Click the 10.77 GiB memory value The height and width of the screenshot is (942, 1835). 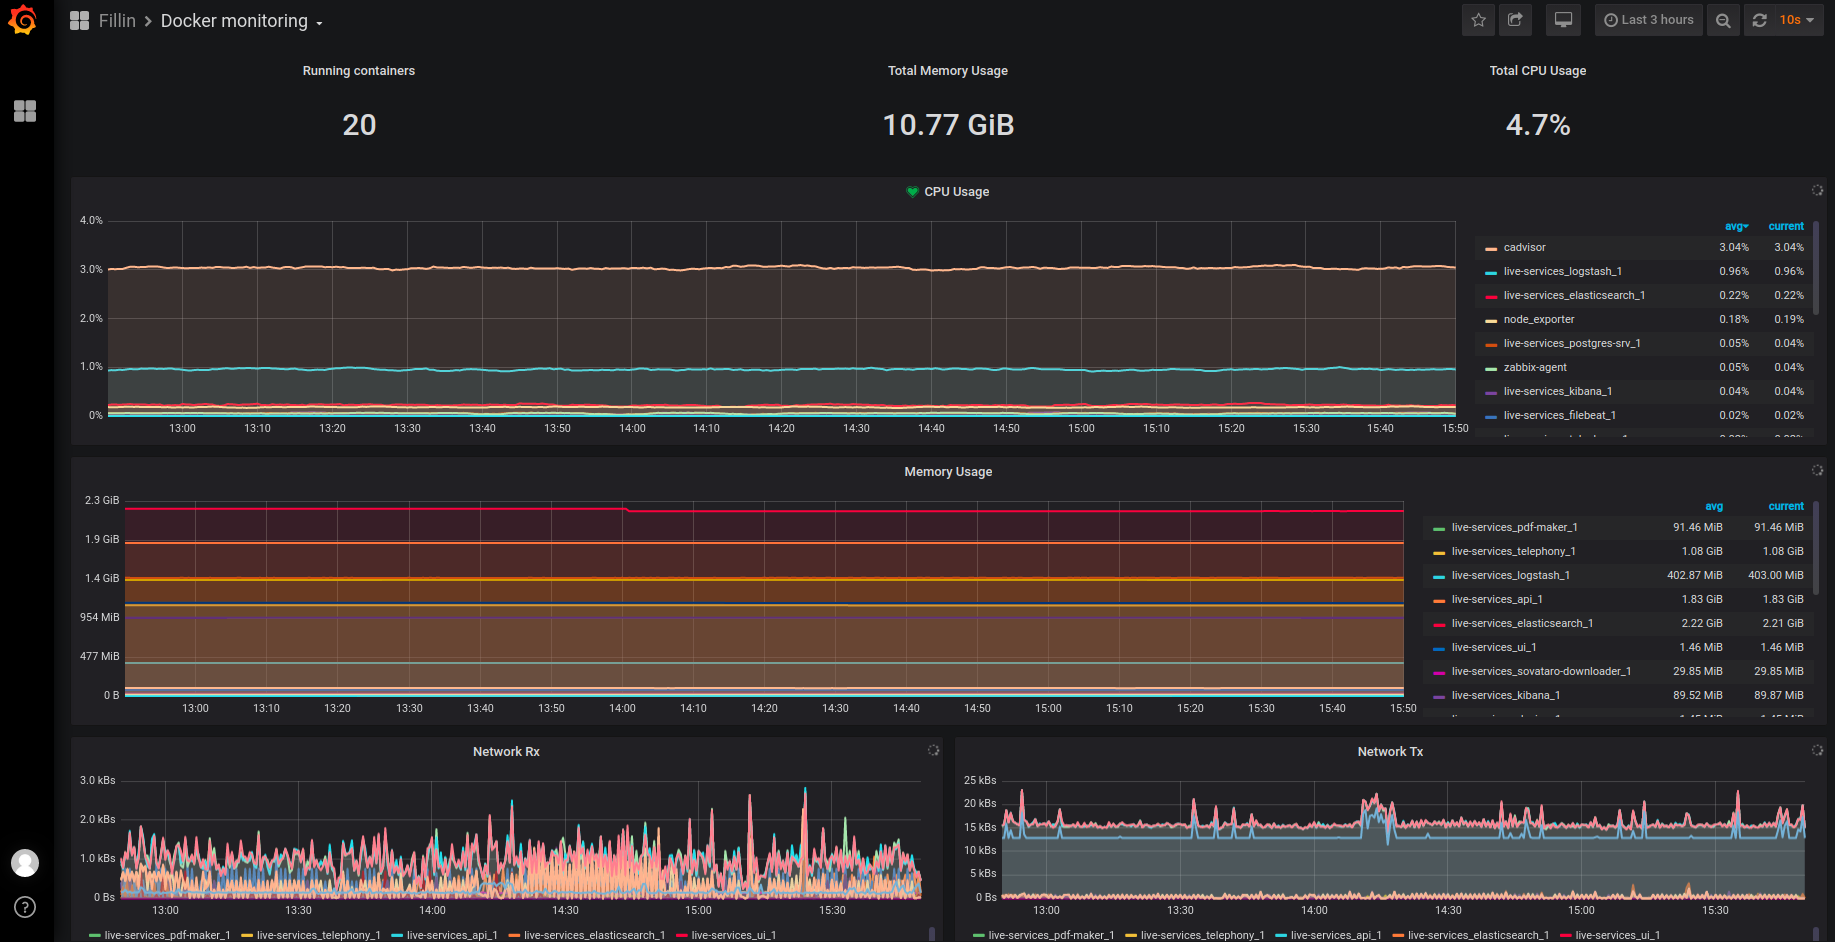tap(948, 125)
